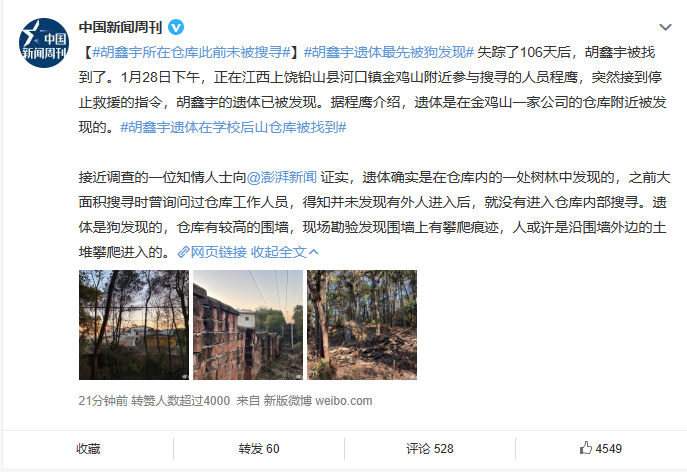The width and height of the screenshot is (687, 472).
Task: Visit the @澎湃新闻 mention
Action: coord(282,177)
